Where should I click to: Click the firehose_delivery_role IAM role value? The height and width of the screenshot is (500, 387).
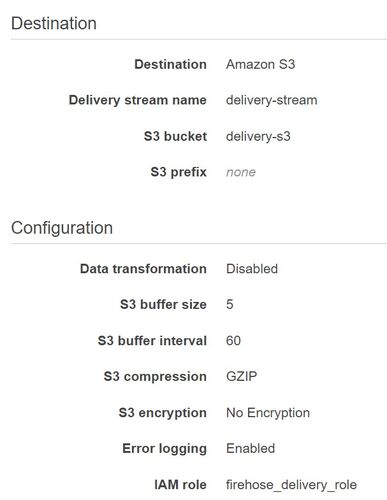pyautogui.click(x=291, y=485)
